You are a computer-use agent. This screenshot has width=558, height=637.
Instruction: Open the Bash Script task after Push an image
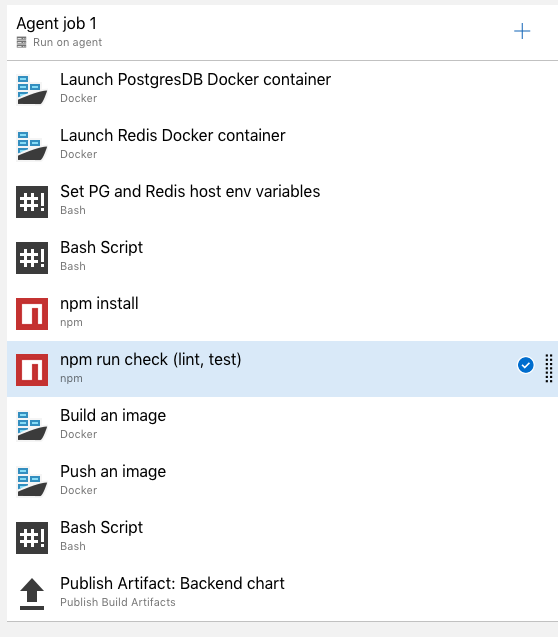pyautogui.click(x=282, y=537)
